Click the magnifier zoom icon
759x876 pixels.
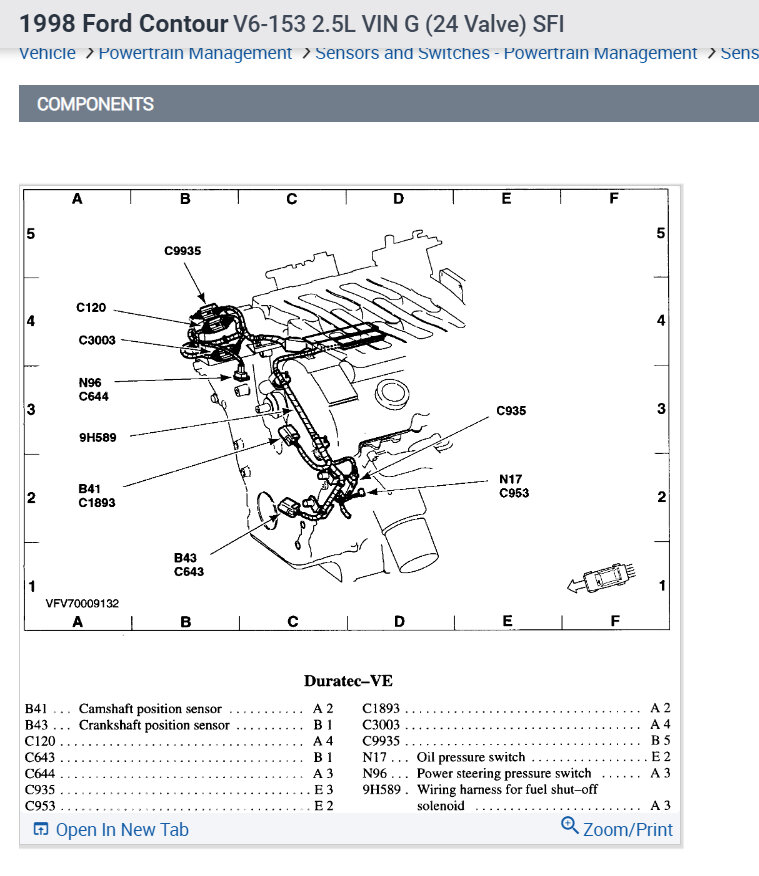tap(569, 826)
